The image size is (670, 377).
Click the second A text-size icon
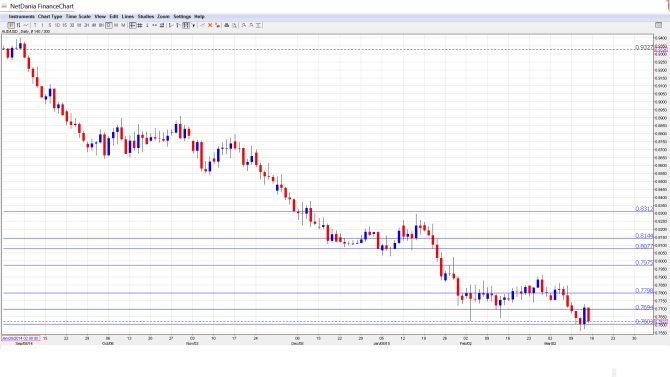pyautogui.click(x=251, y=25)
